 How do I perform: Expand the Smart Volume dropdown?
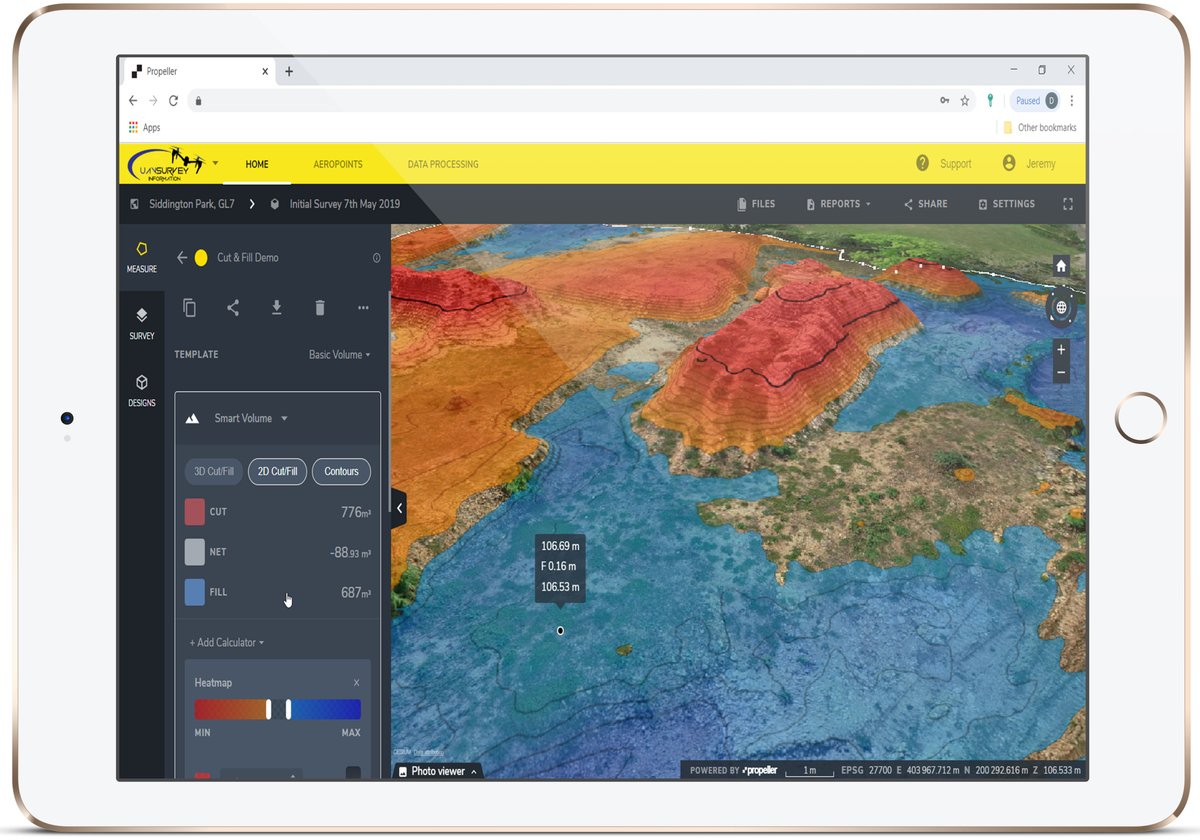pos(251,418)
